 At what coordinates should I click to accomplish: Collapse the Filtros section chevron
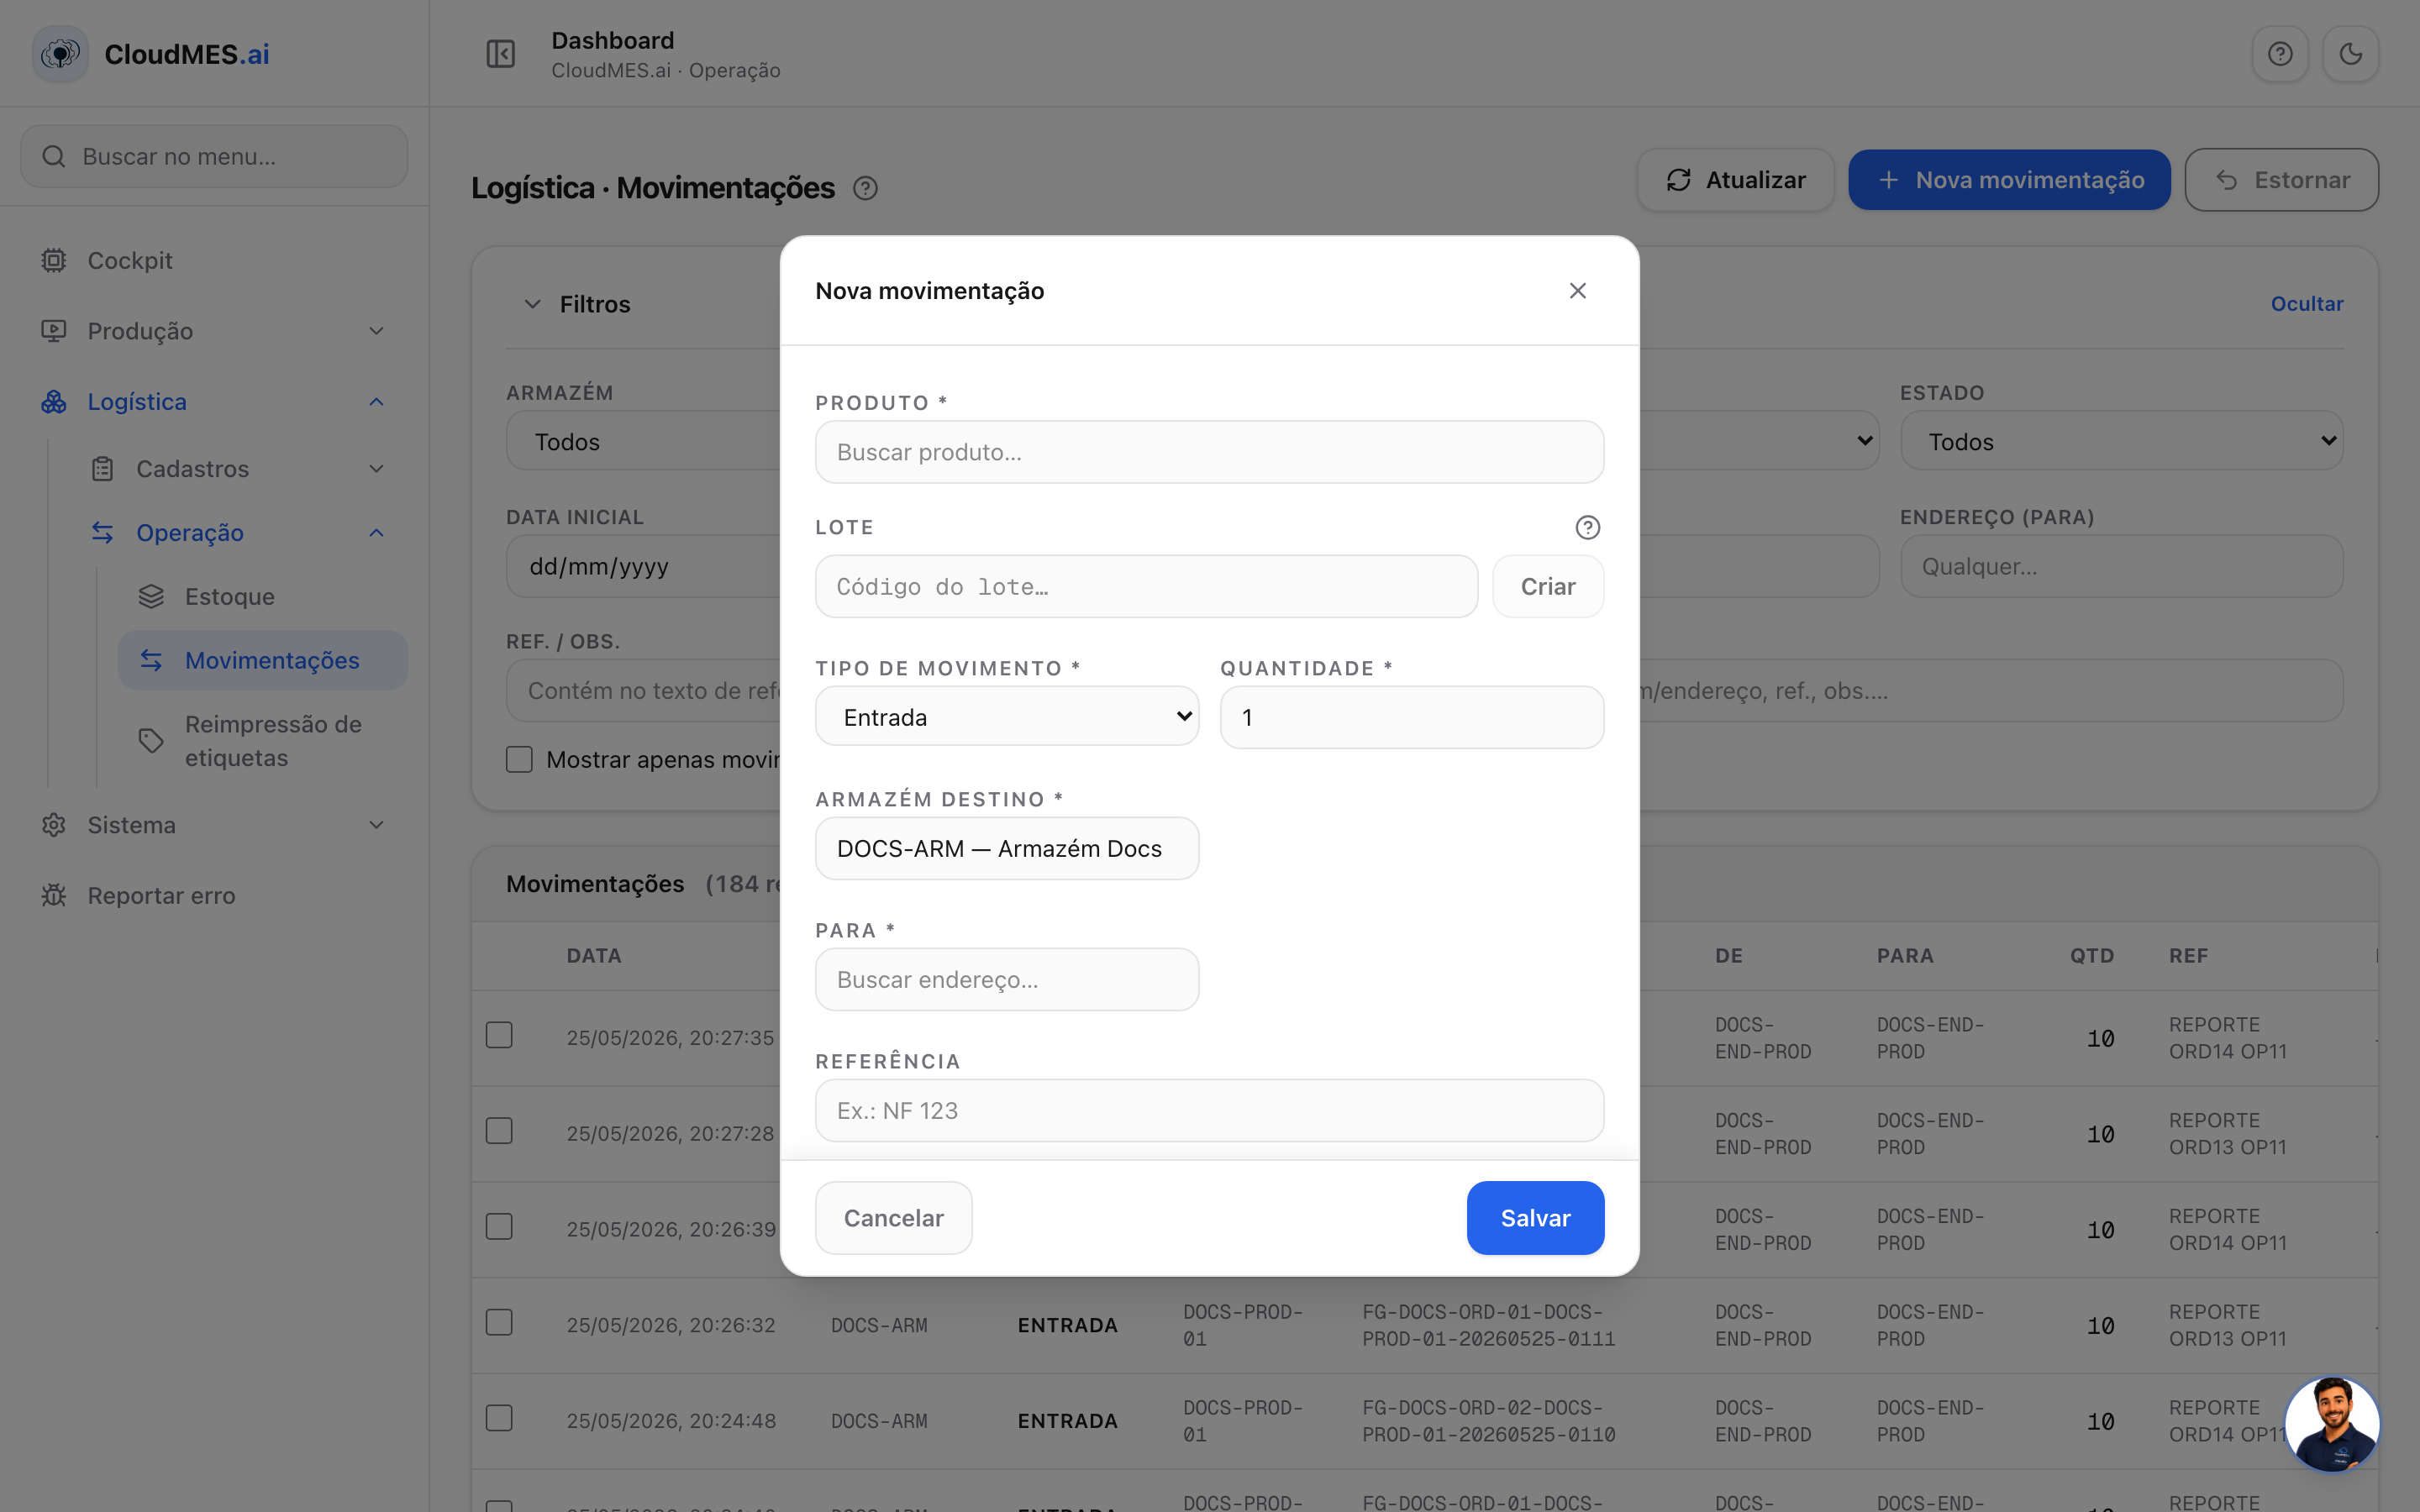(533, 304)
